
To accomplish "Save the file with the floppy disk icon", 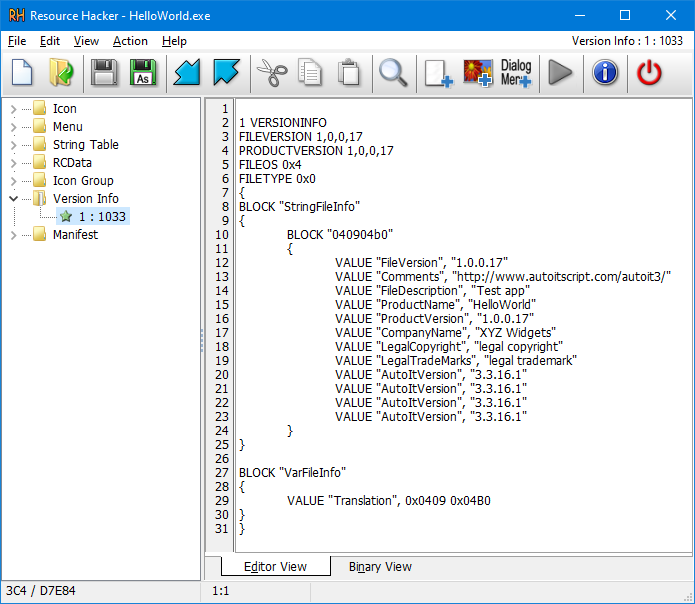I will [x=104, y=72].
